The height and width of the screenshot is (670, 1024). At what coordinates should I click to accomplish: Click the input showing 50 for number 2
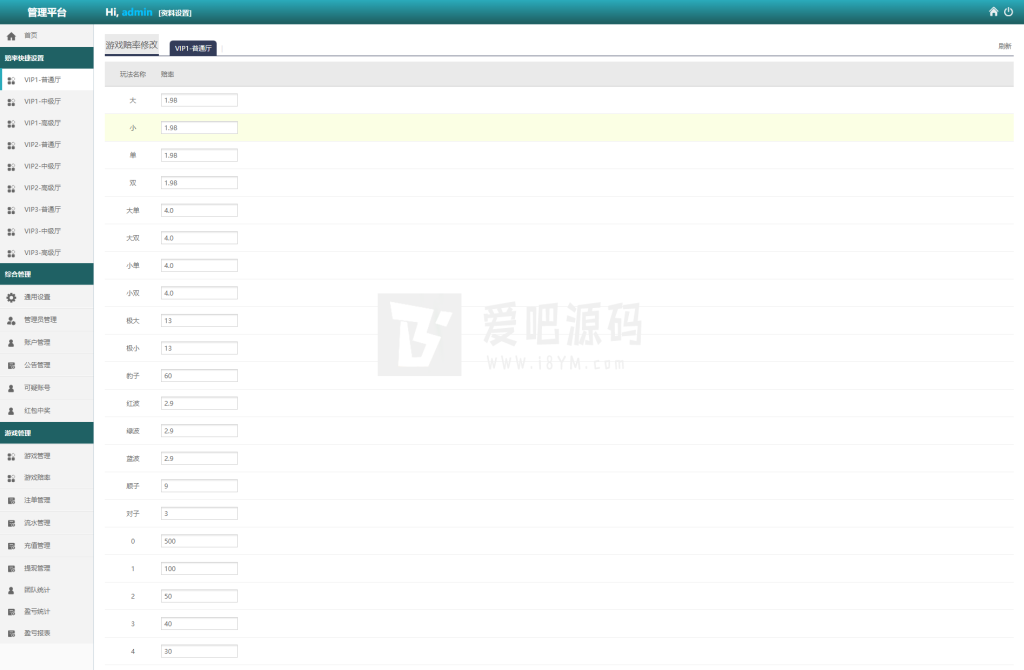(199, 596)
